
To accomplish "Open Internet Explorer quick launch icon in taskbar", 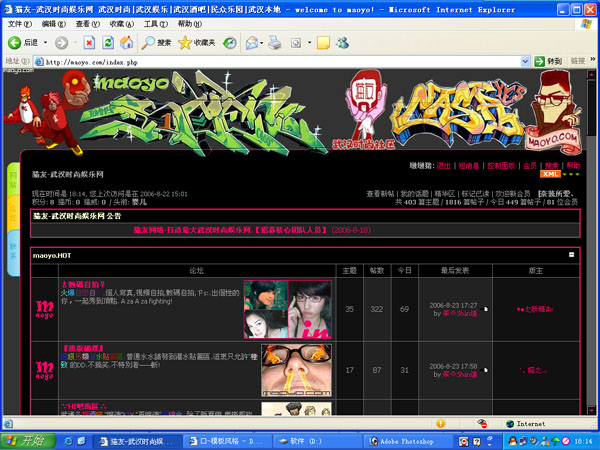I will 68,441.
